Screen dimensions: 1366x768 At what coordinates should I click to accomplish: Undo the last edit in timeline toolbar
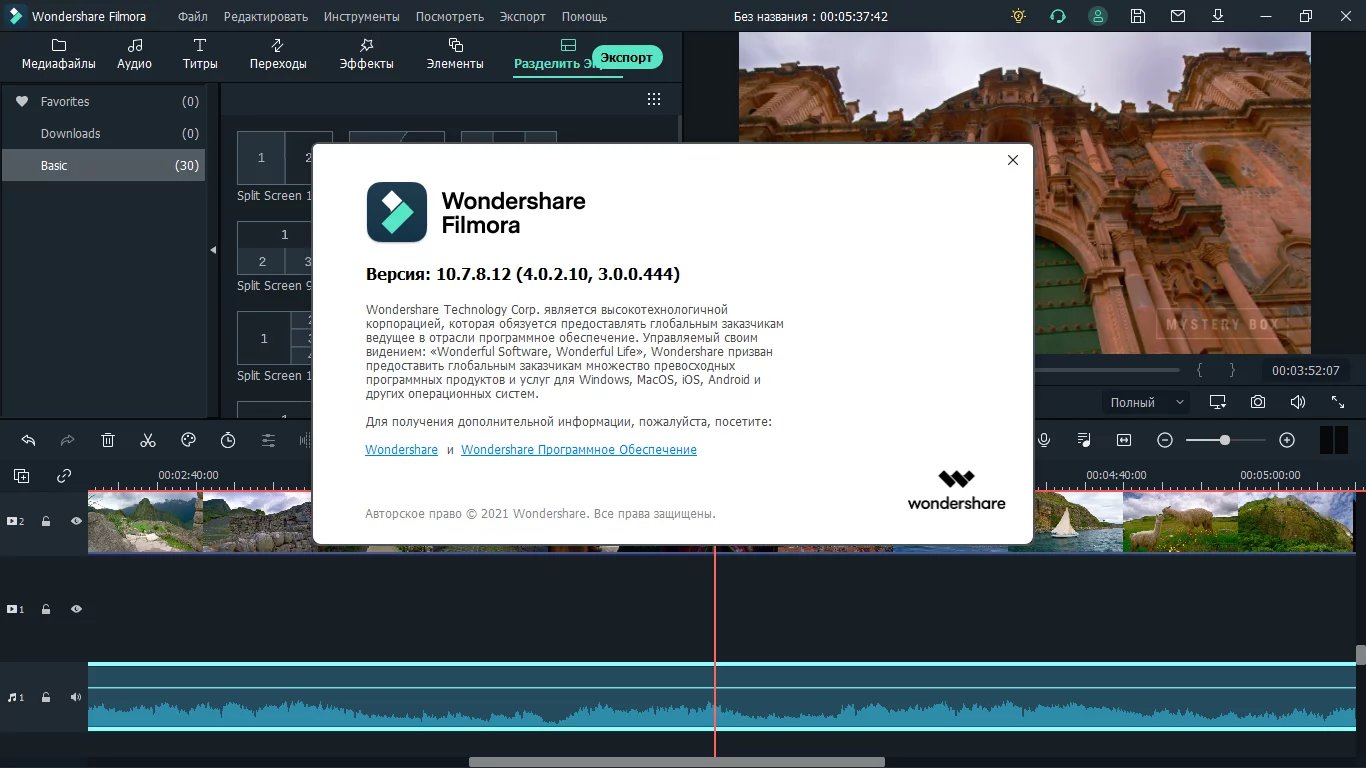tap(28, 440)
